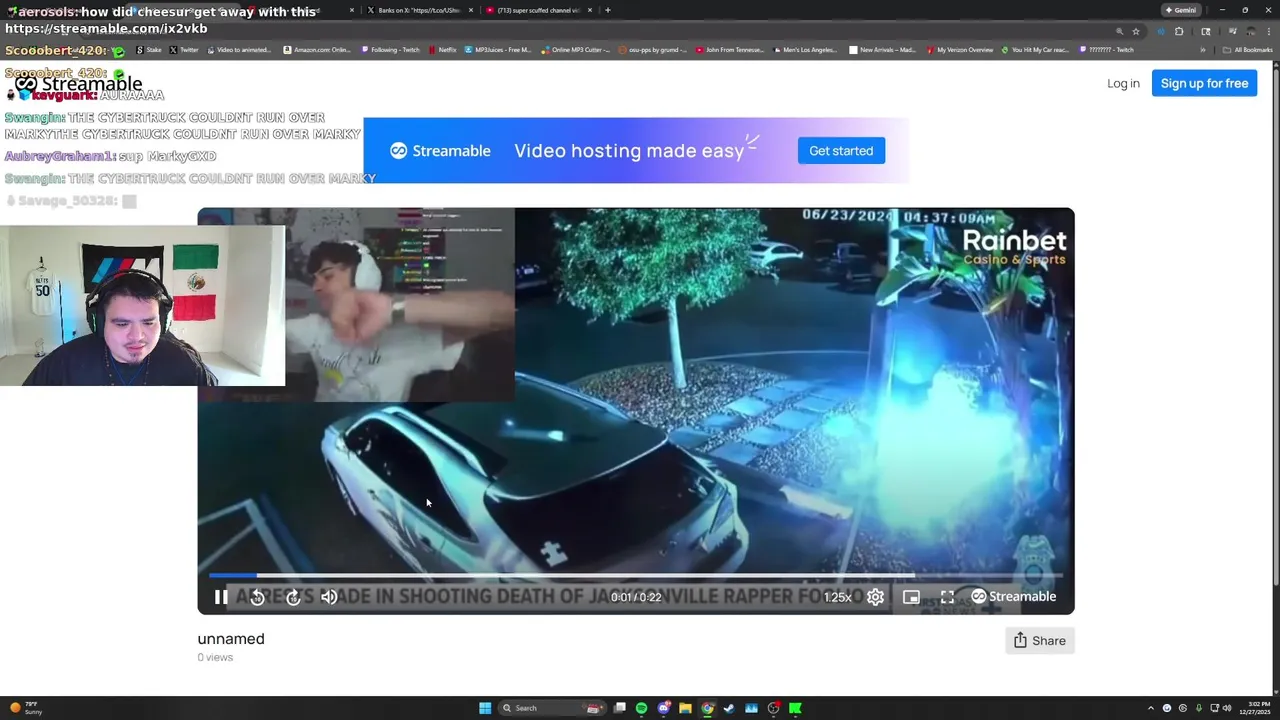
Task: Open the Chrome extensions puzzle icon
Action: (x=1179, y=31)
